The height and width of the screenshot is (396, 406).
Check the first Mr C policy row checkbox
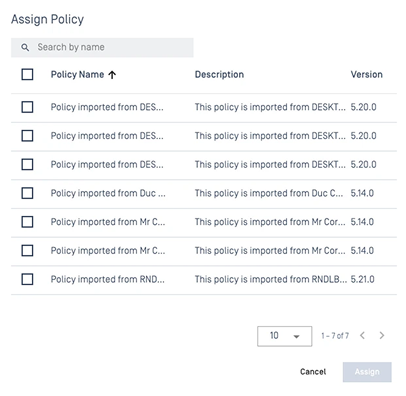click(x=27, y=222)
